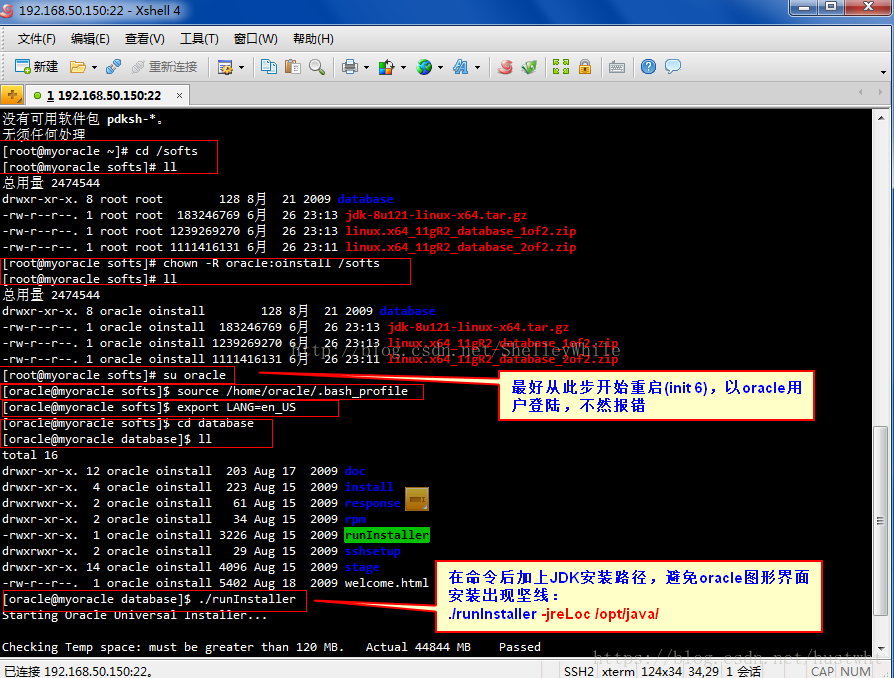Close the 192.168.50.150:22 tab
894x678 pixels.
tap(179, 95)
